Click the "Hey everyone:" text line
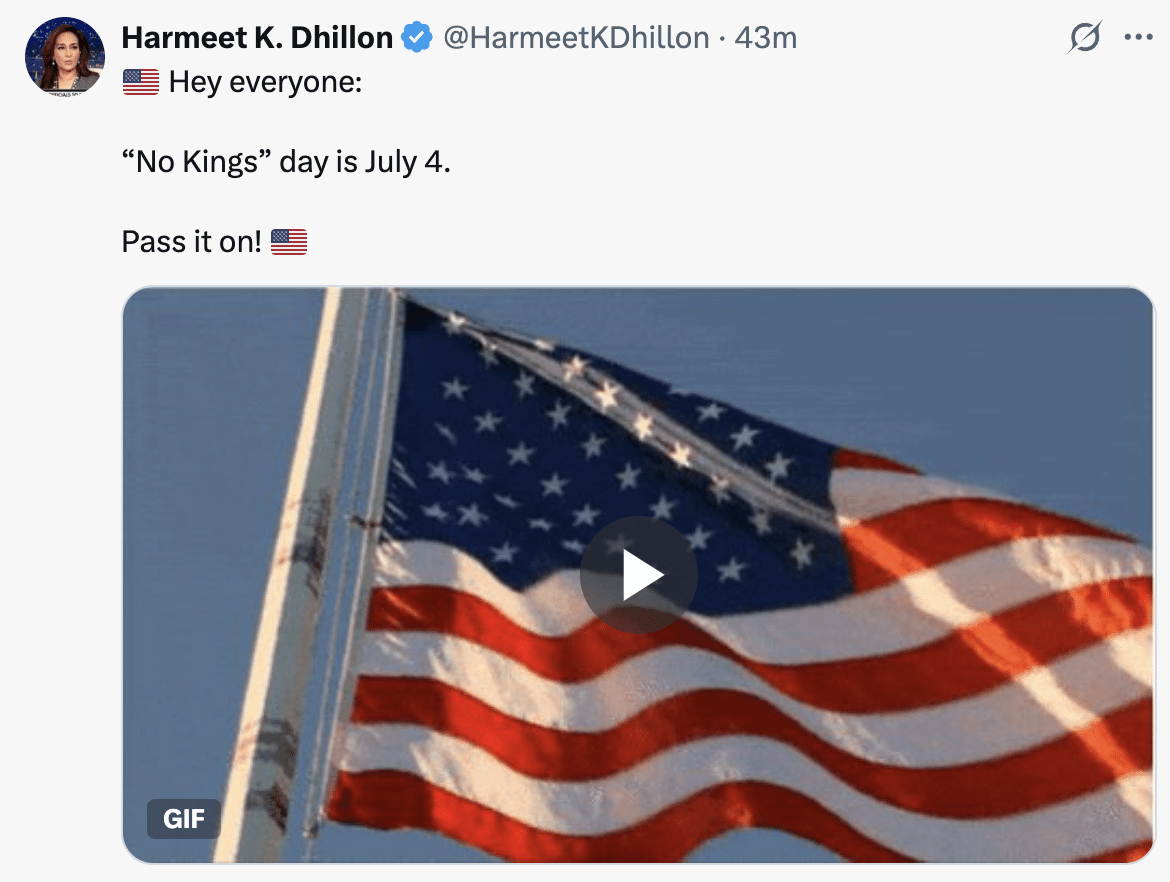 click(265, 82)
